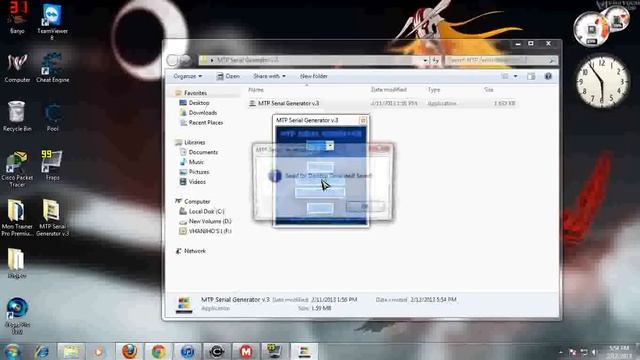
Task: Launch the Fraps desktop shortcut
Action: (x=52, y=165)
